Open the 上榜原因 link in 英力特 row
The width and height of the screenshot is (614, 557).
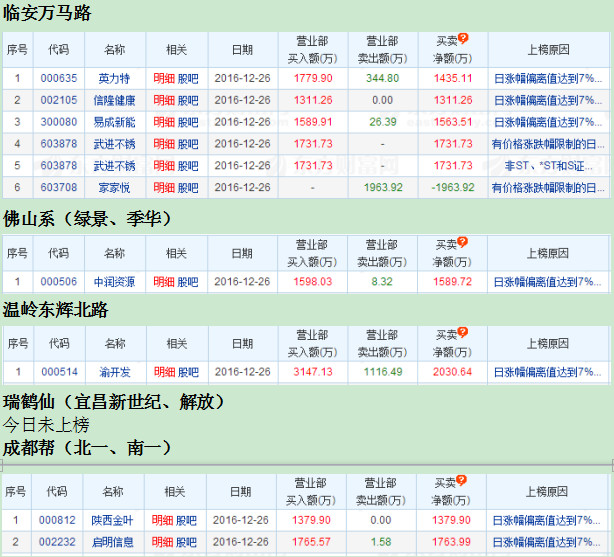tap(548, 79)
